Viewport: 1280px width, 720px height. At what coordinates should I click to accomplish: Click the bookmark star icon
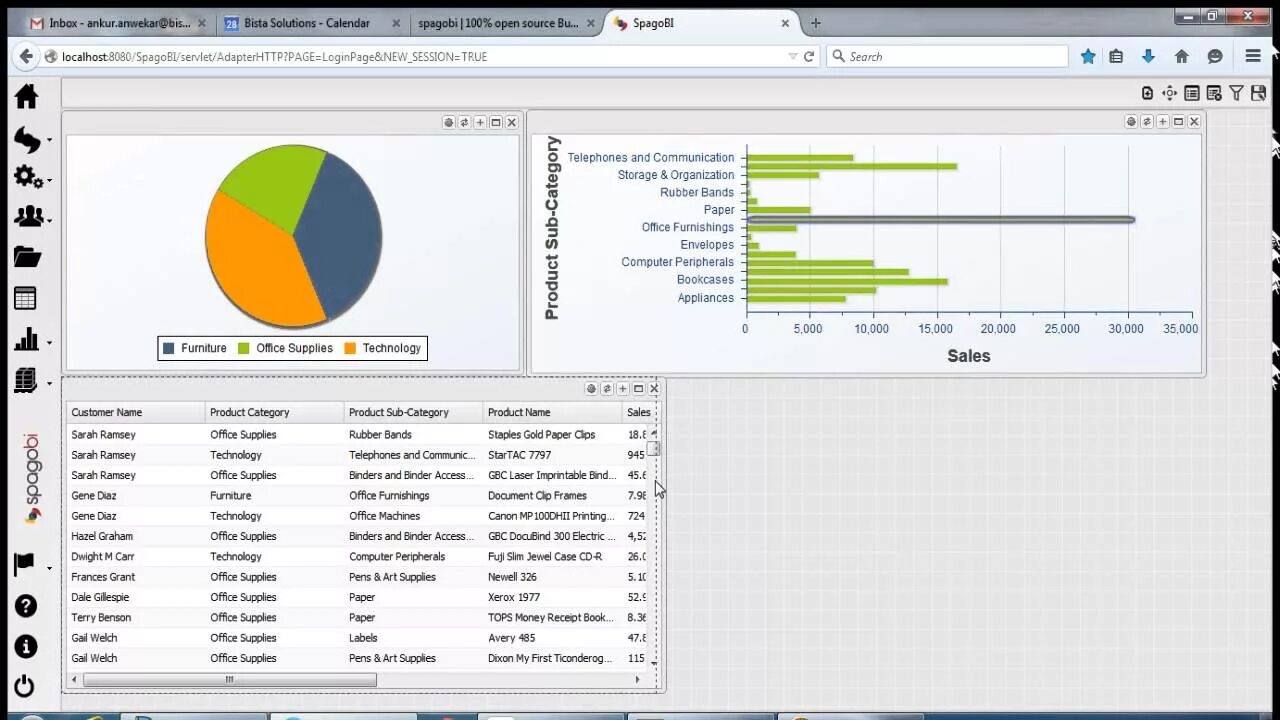1088,57
